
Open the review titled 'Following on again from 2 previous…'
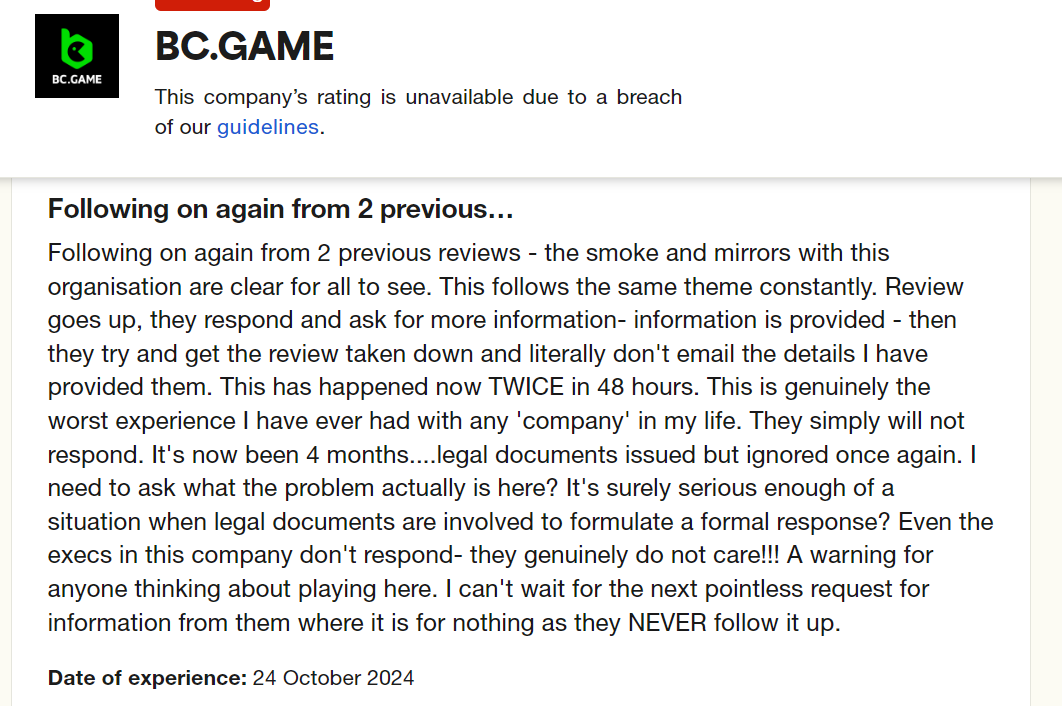[281, 210]
